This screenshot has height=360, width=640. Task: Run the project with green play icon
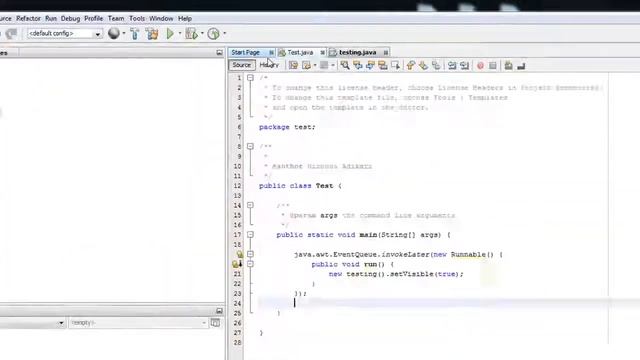coord(170,33)
